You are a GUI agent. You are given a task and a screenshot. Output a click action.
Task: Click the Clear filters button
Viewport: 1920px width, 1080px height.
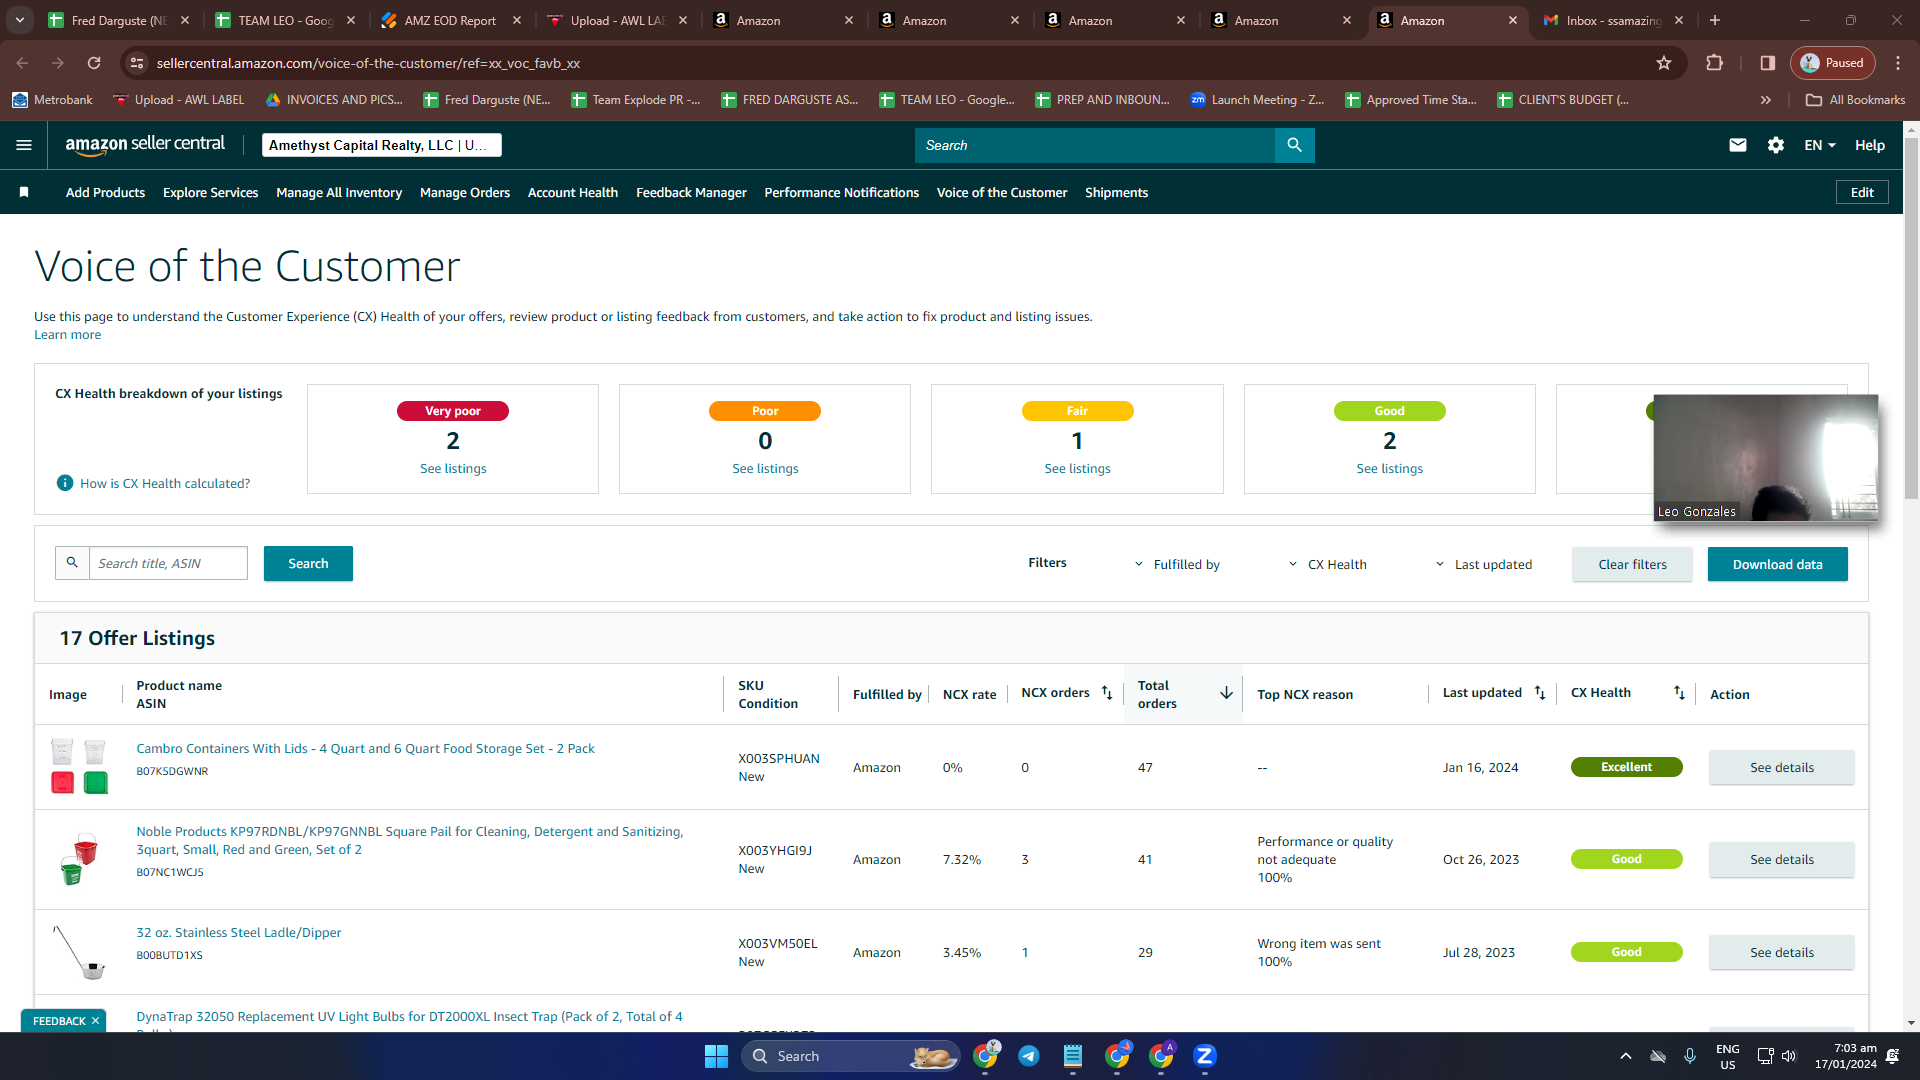click(x=1632, y=564)
